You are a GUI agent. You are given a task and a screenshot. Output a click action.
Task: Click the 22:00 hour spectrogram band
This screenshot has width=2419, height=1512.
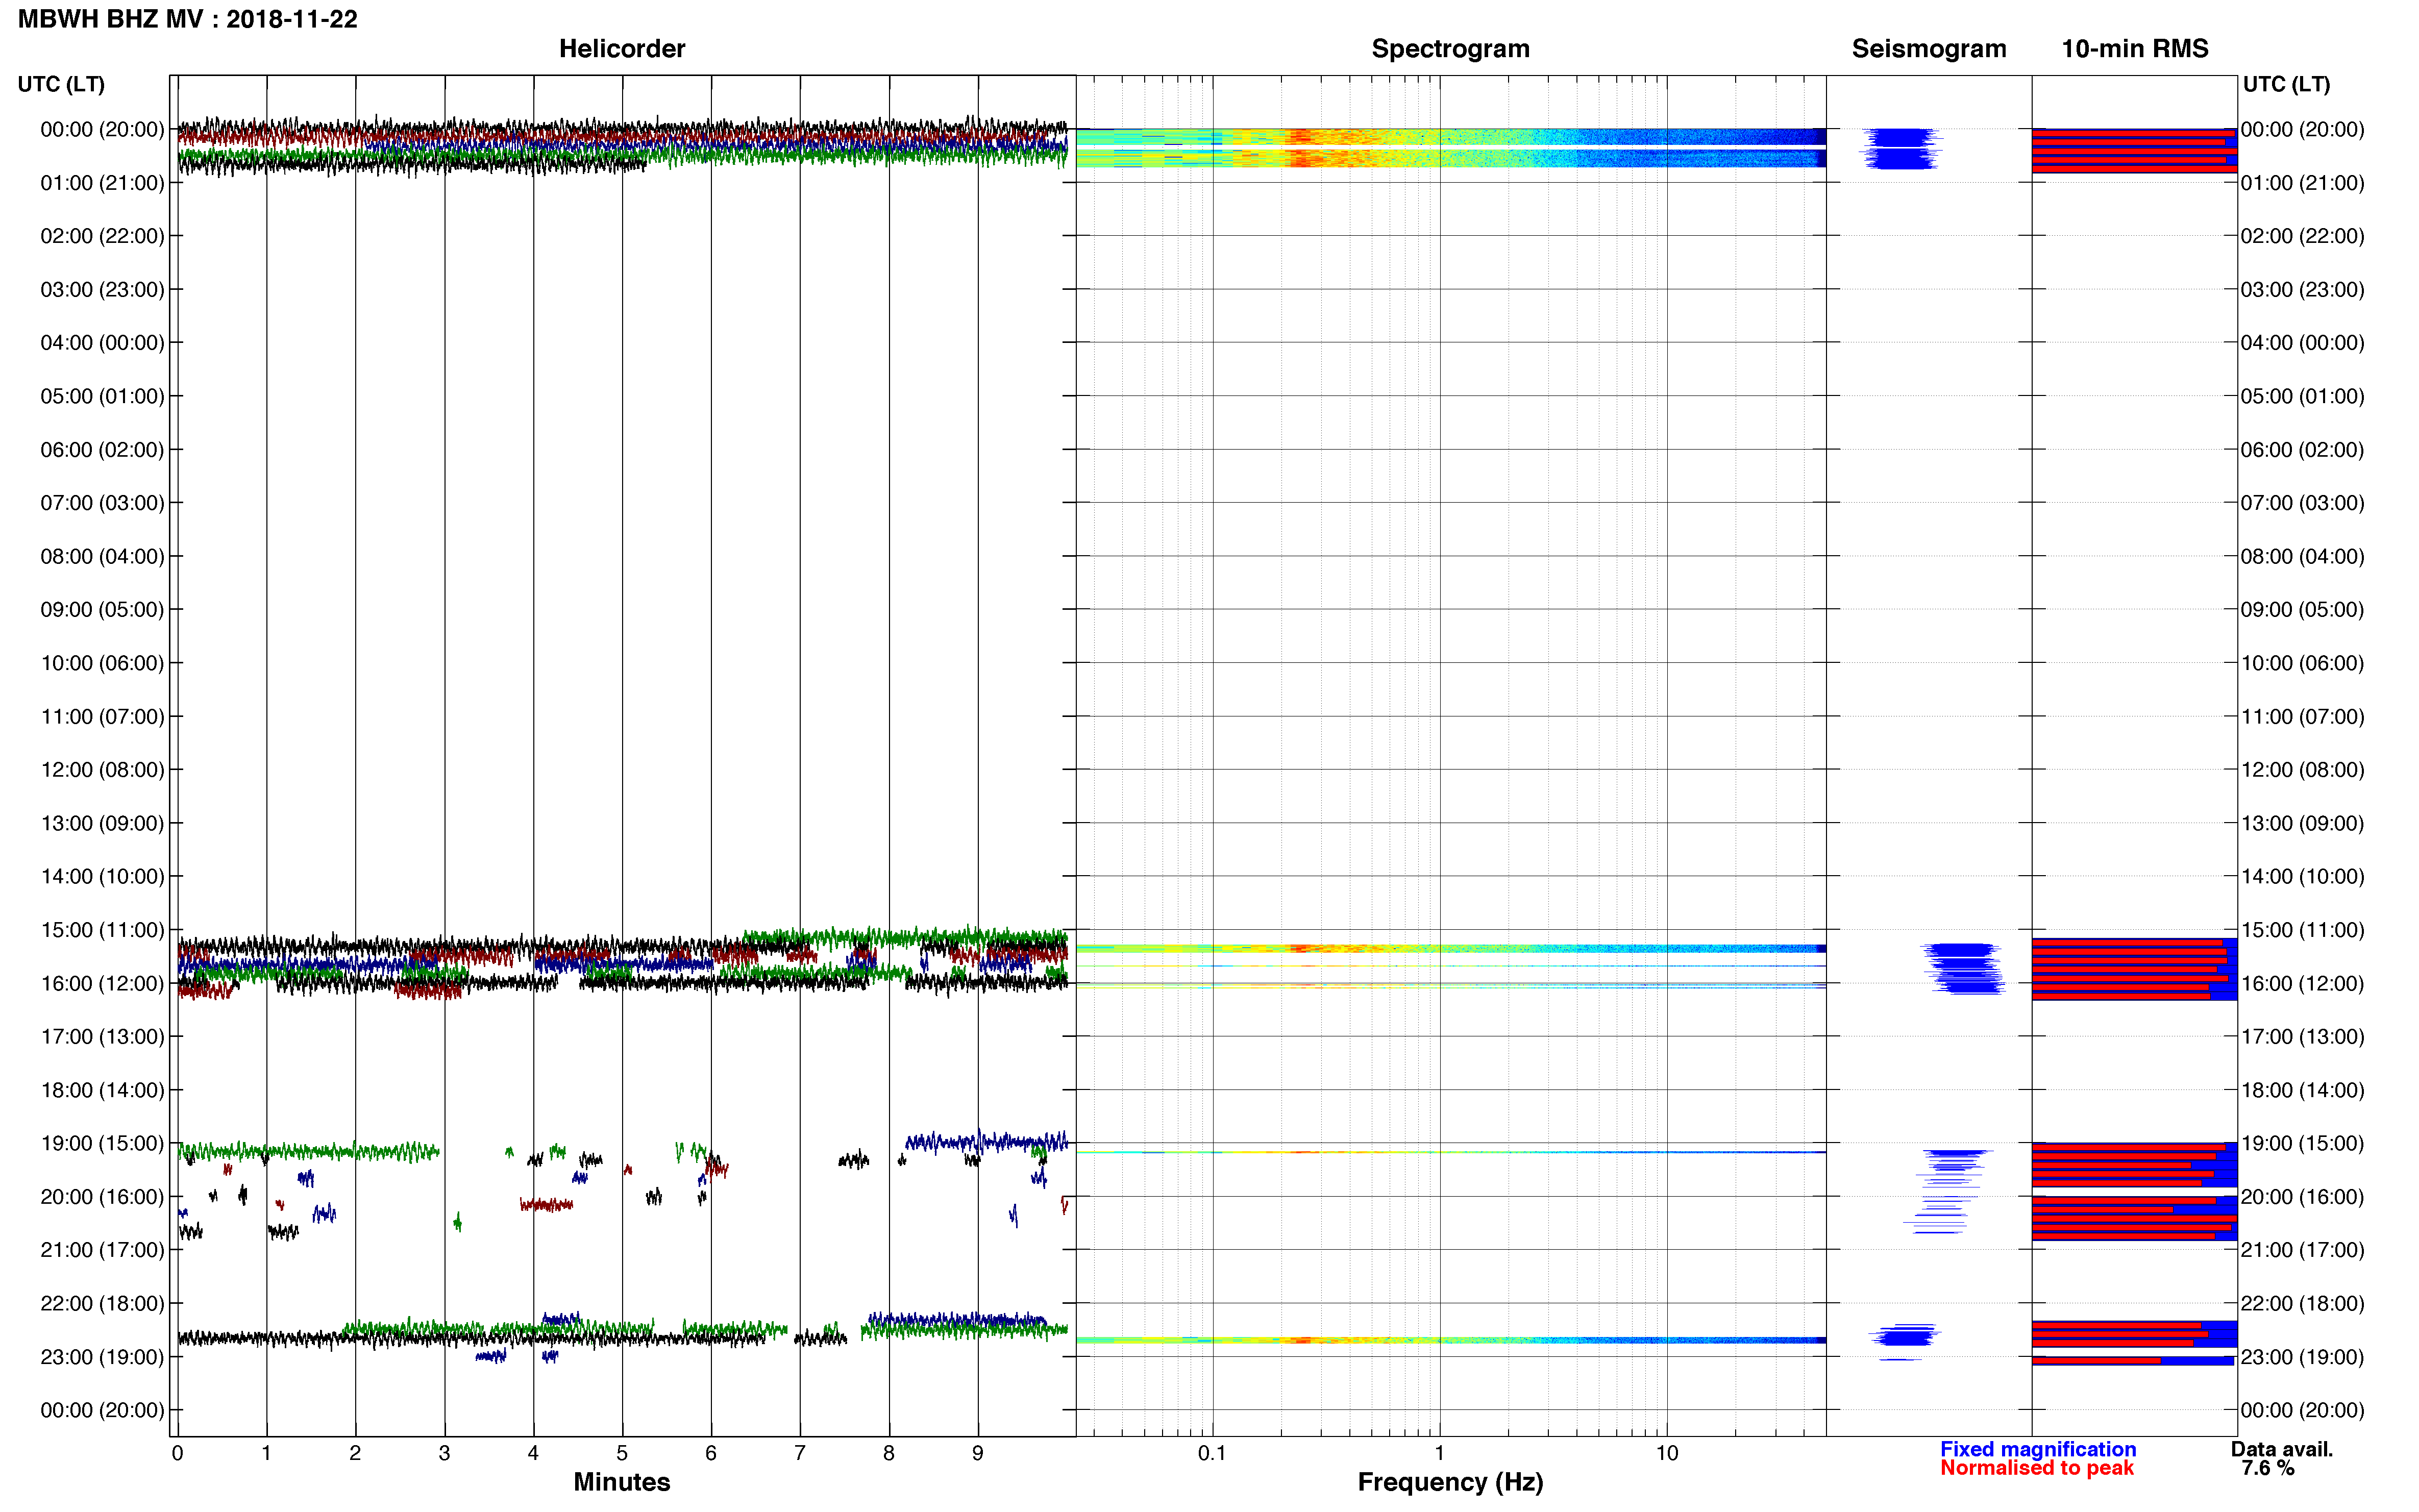1451,1340
